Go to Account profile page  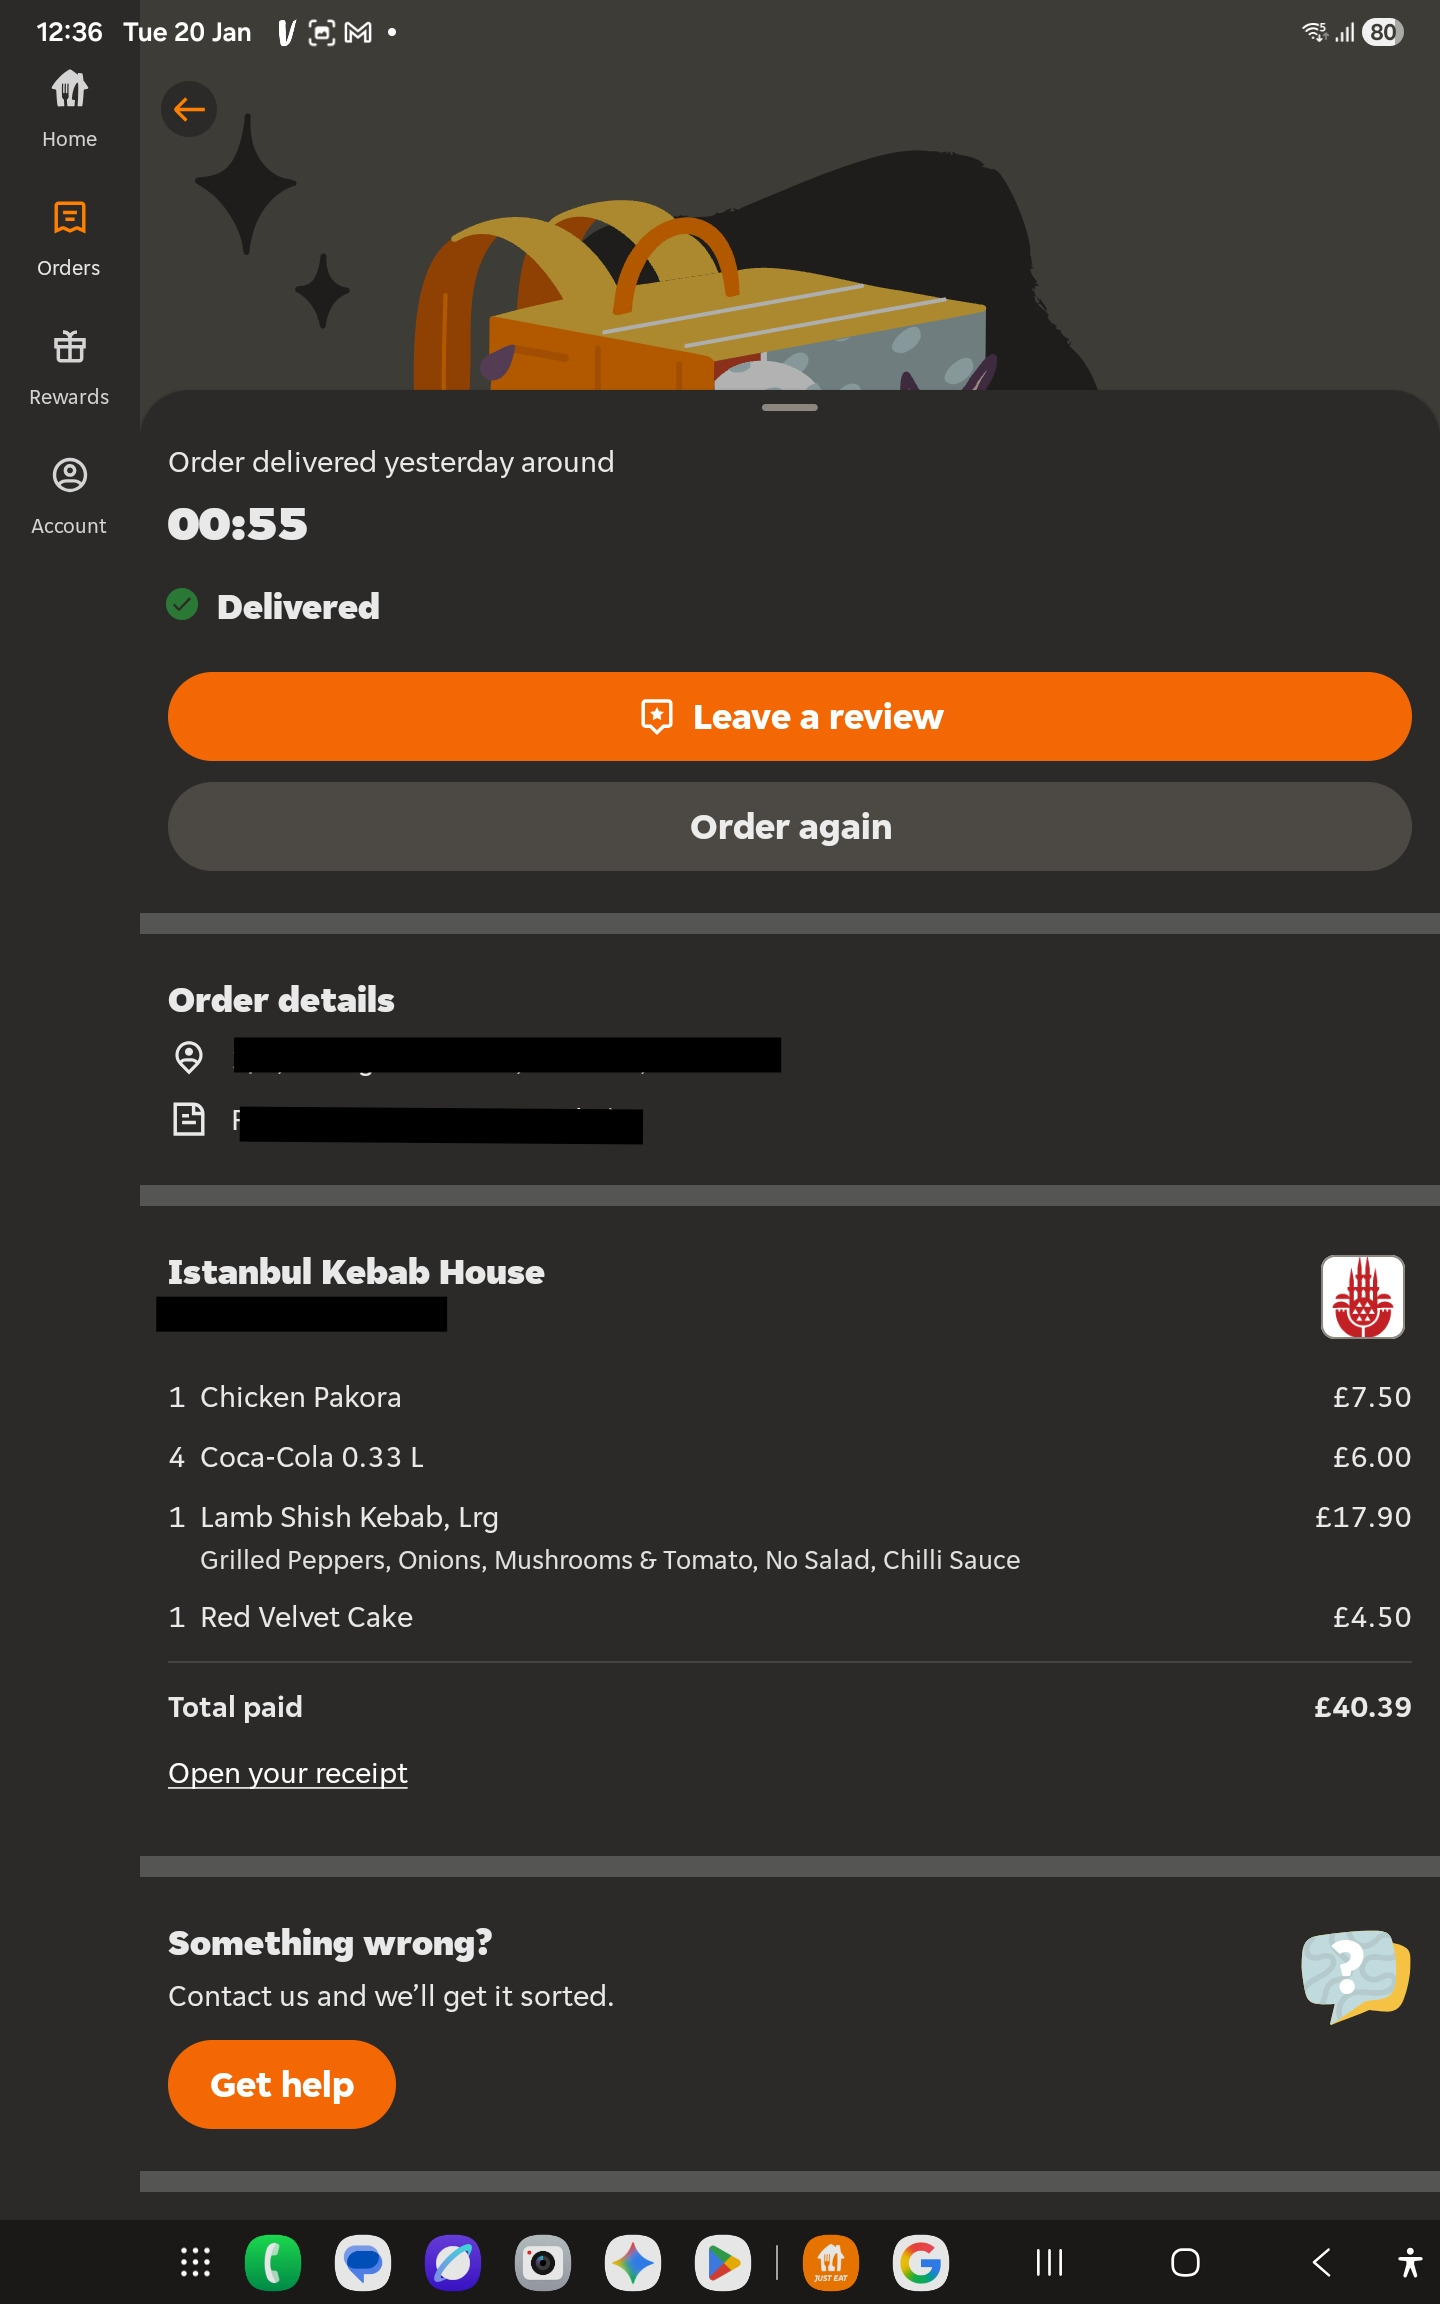coord(69,495)
